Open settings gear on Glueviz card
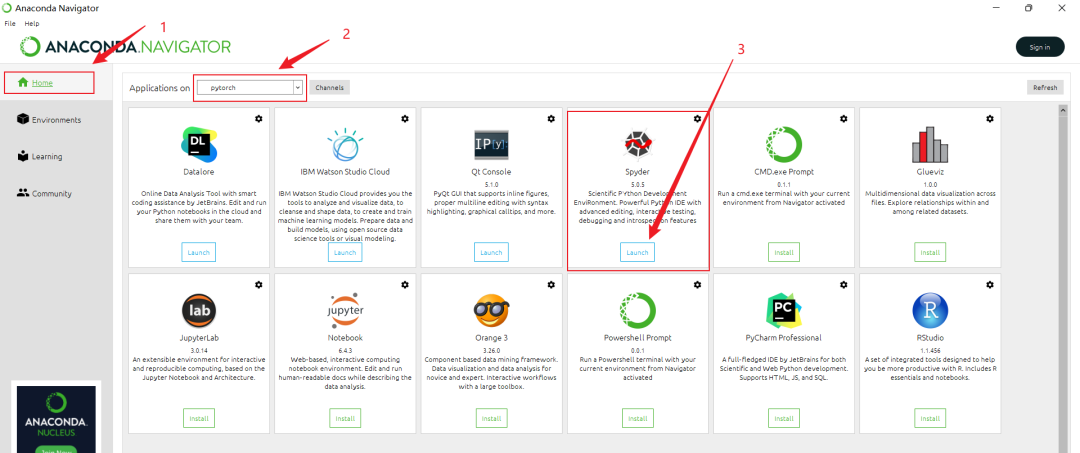The image size is (1080, 453). [990, 118]
